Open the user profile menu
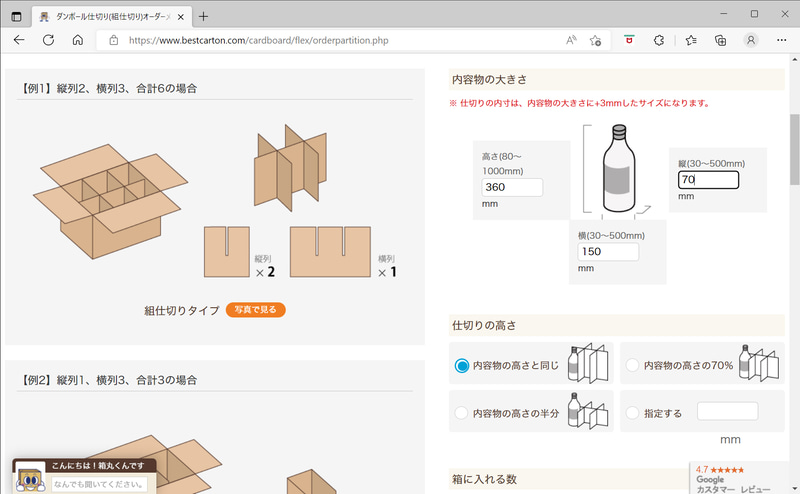 751,41
